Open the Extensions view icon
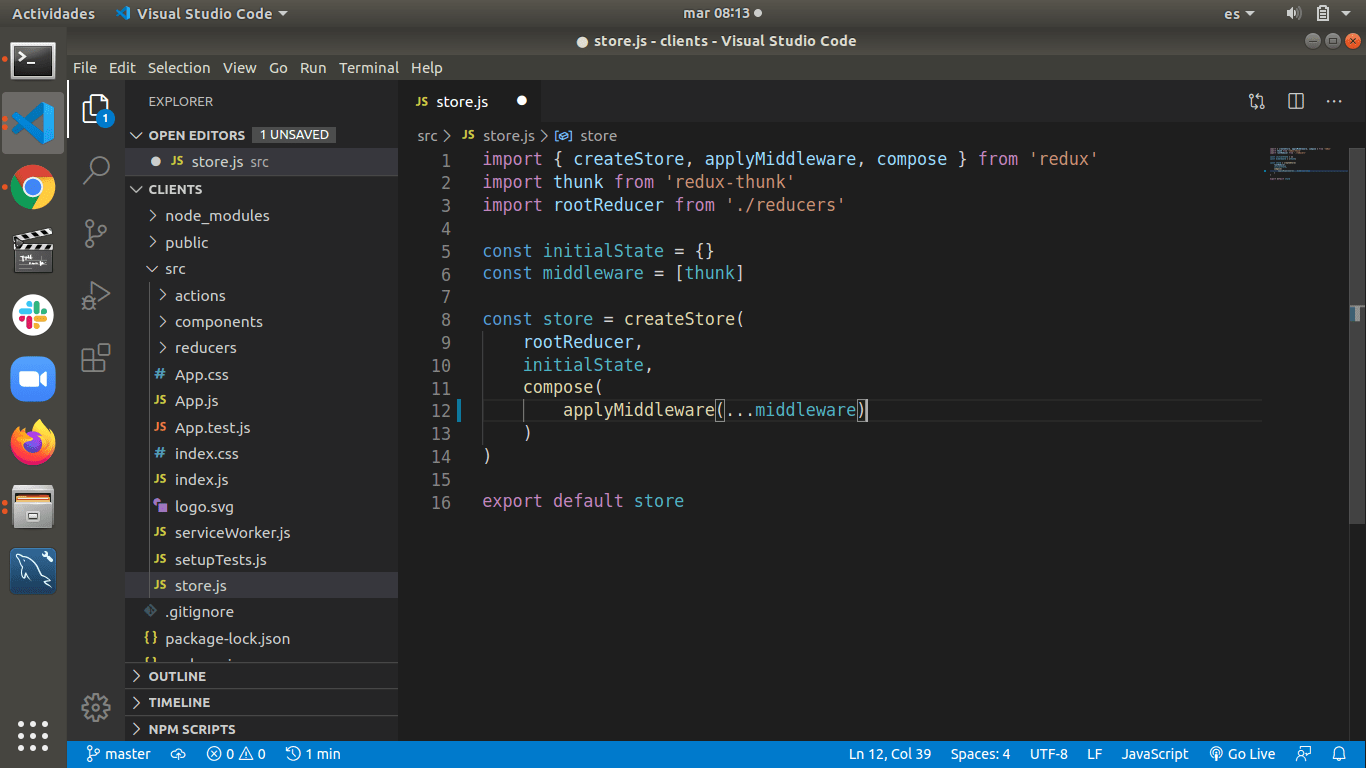The image size is (1366, 768). (x=96, y=358)
